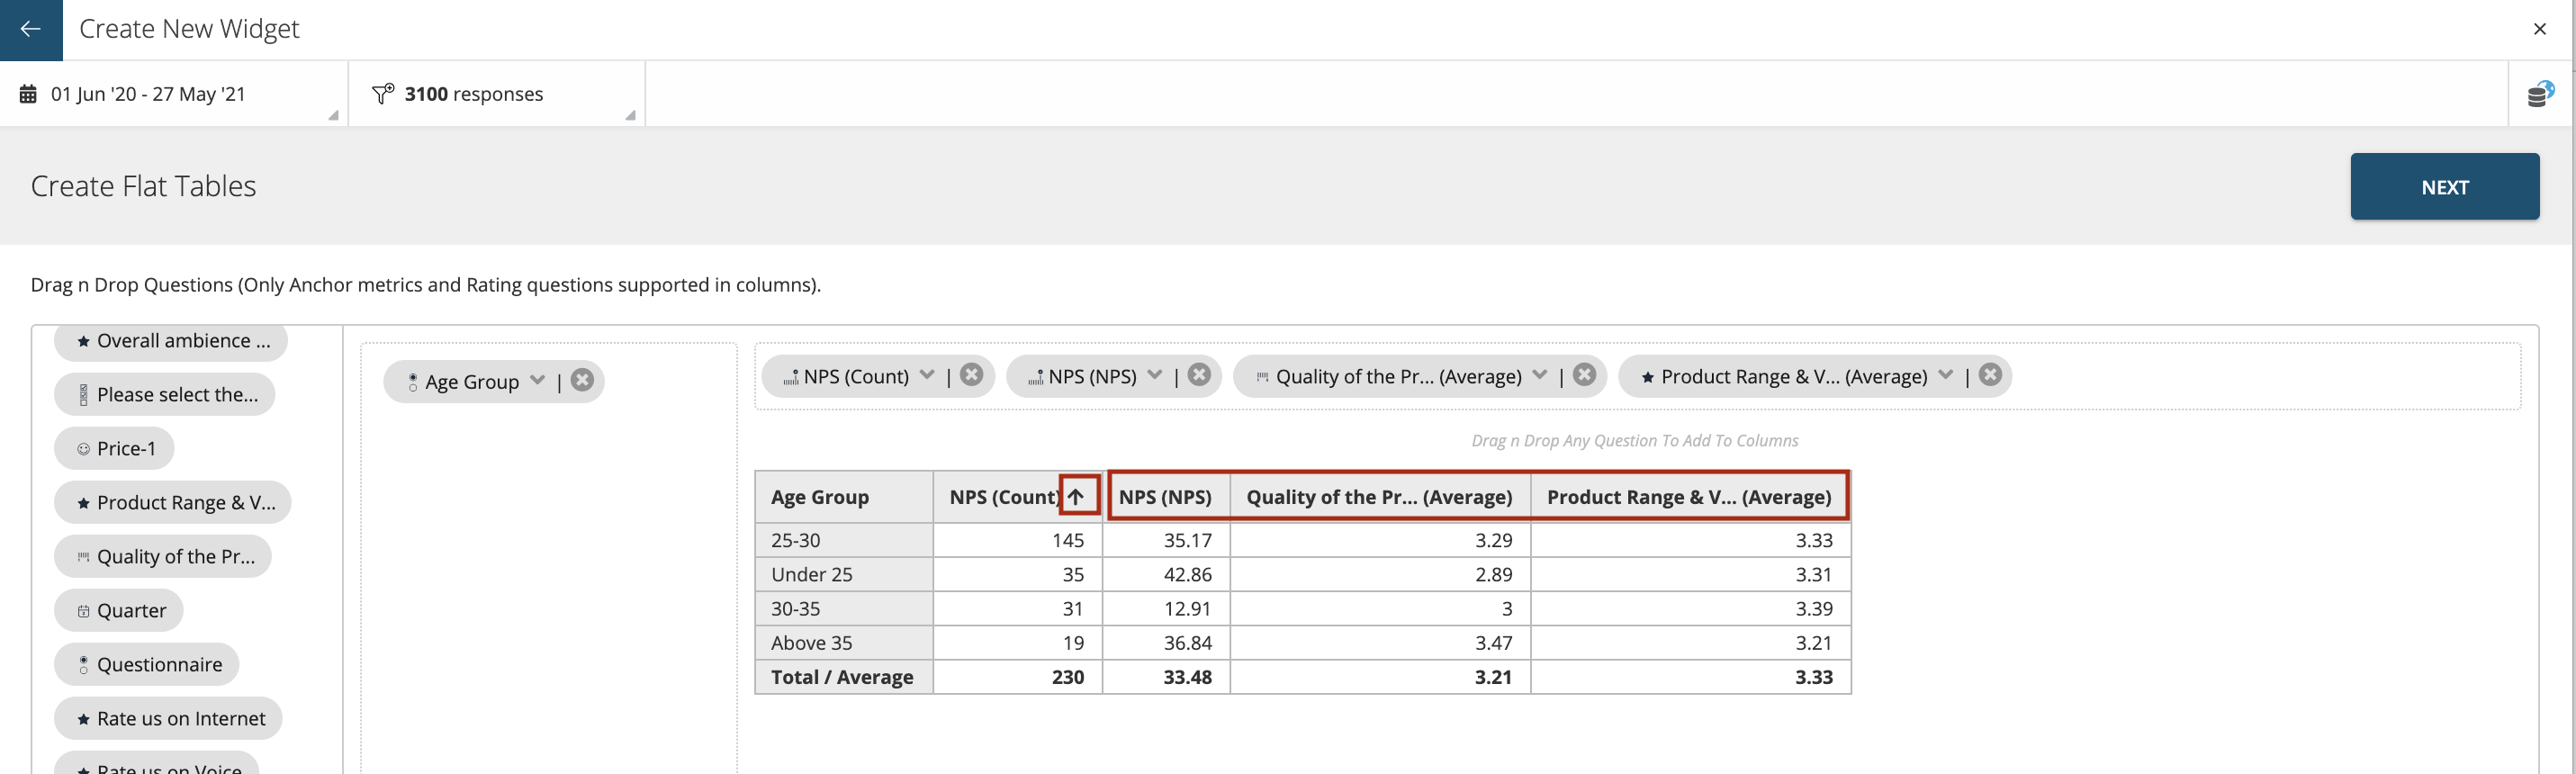Click the radio icon on Questionnaire chip
Viewport: 2576px width, 774px height.
[84, 665]
